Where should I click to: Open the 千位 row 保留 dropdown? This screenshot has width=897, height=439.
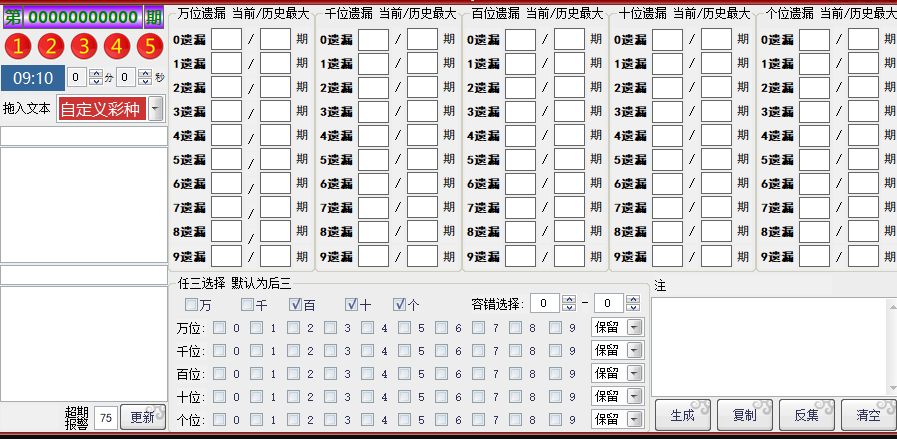[x=635, y=350]
